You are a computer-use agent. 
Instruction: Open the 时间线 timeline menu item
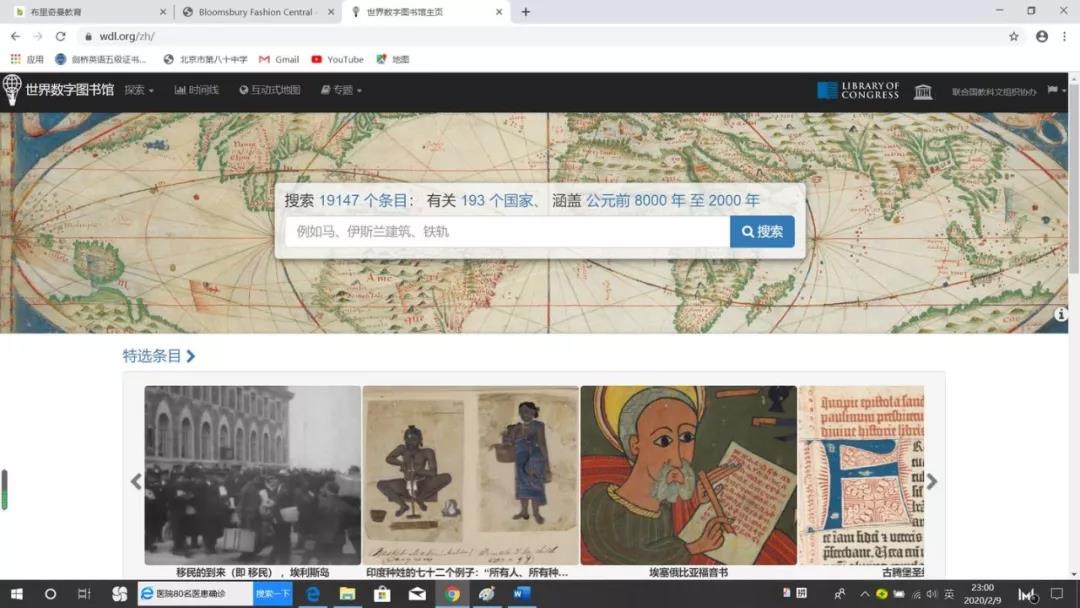(x=197, y=90)
